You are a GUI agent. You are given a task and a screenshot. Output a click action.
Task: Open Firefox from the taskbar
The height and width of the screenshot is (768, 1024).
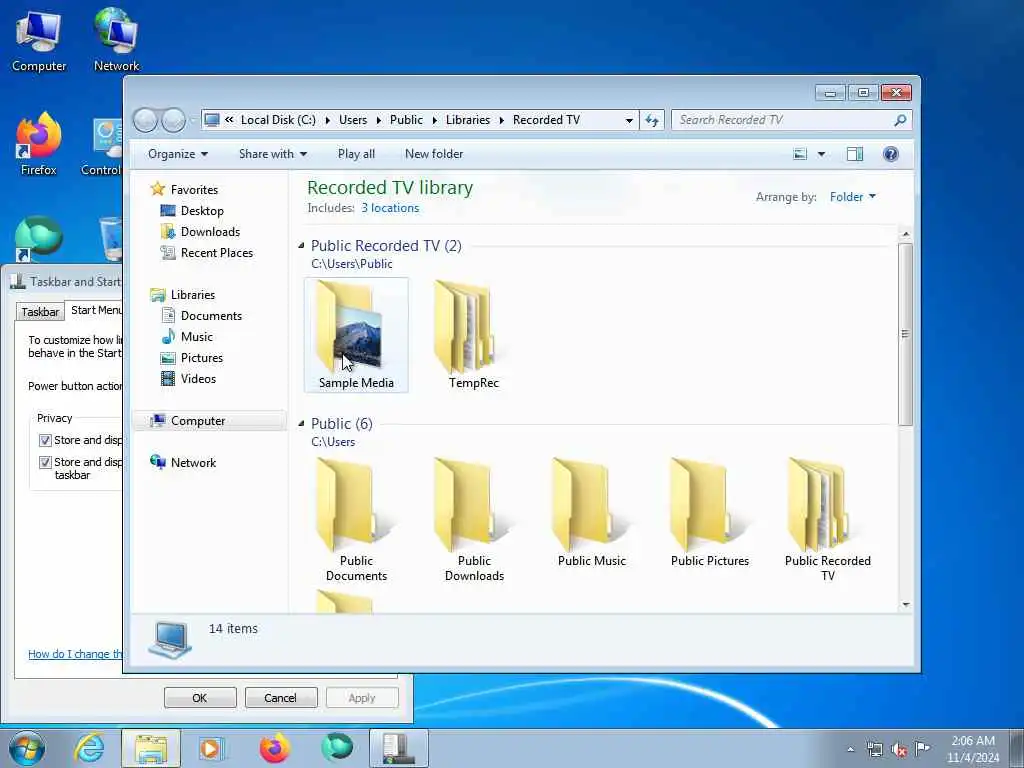coord(274,748)
